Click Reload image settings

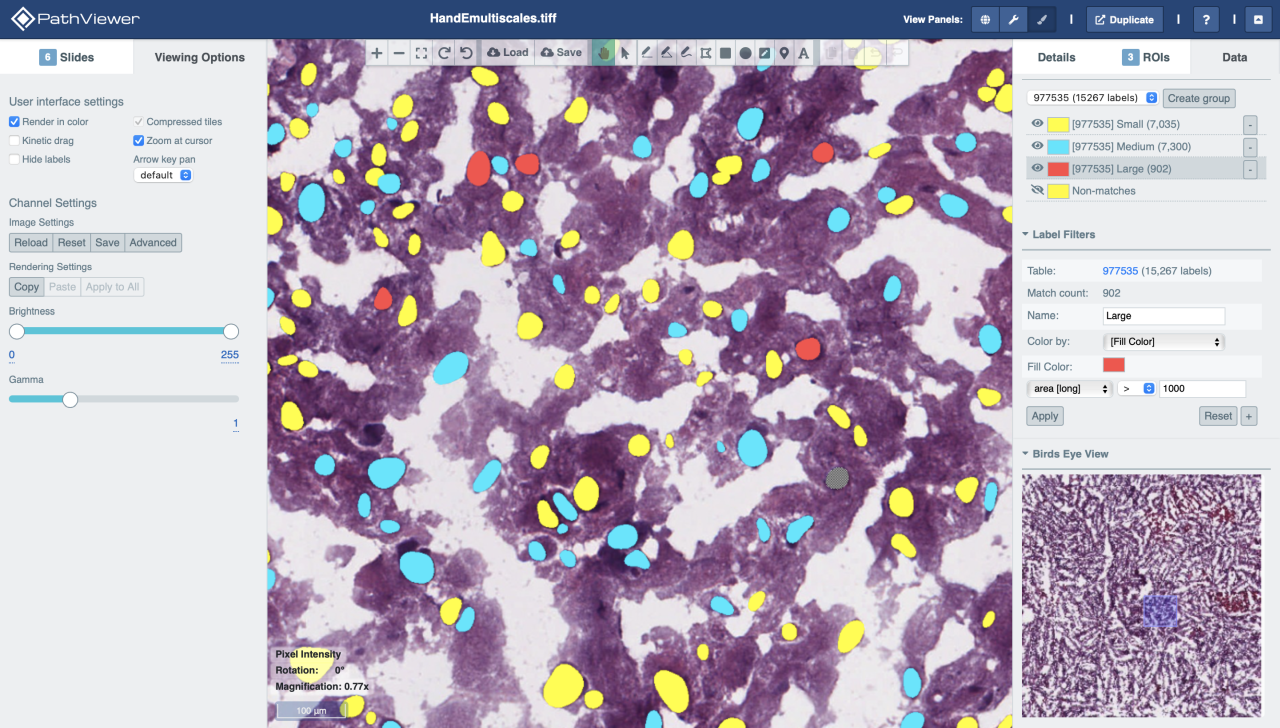click(x=31, y=243)
